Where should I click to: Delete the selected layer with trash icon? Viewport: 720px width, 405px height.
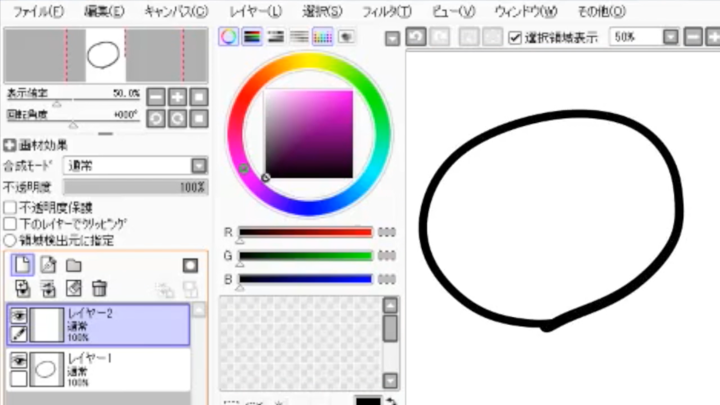99,288
